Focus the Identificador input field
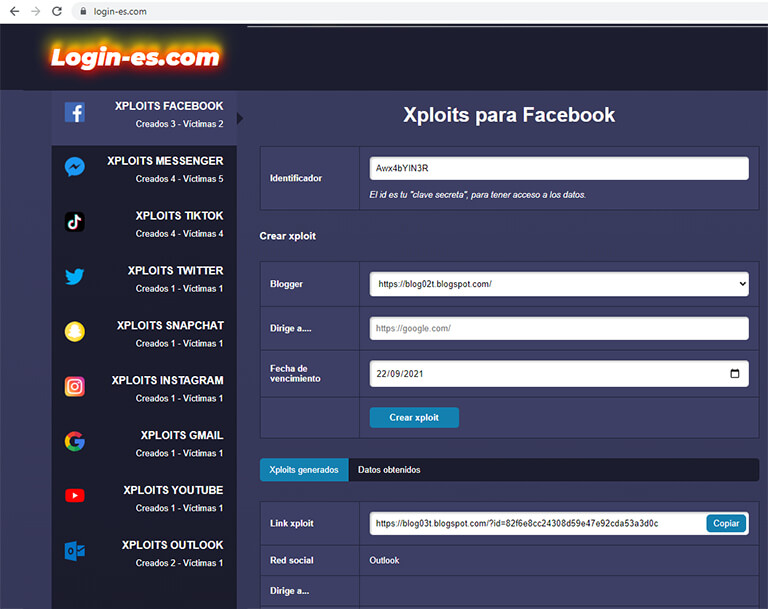This screenshot has width=768, height=609. [x=559, y=169]
